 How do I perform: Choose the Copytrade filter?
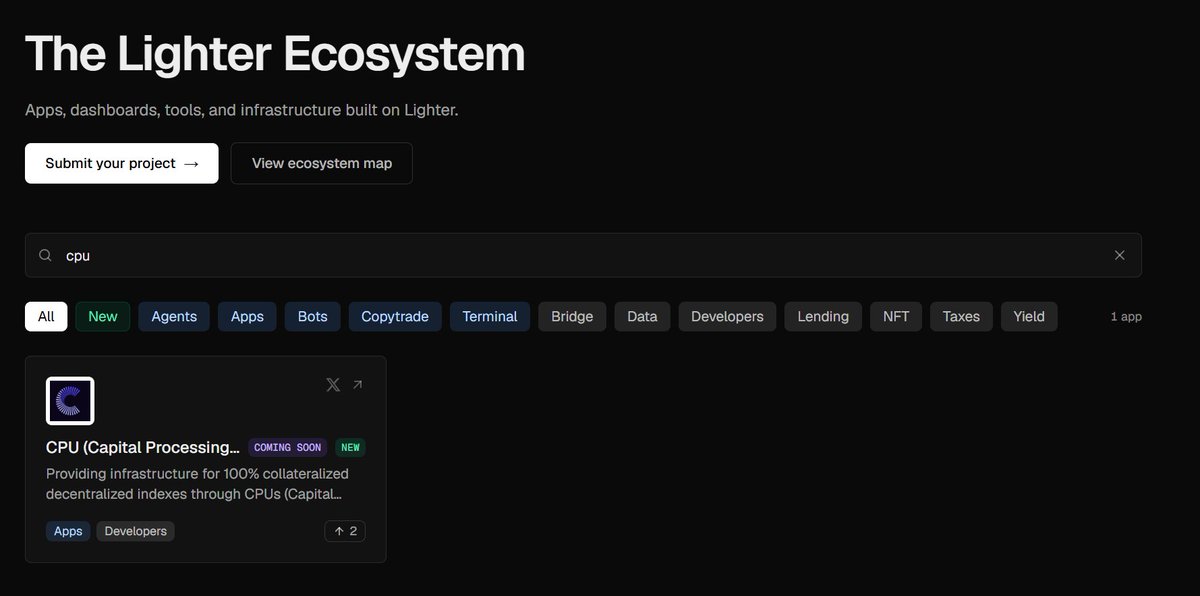pyautogui.click(x=395, y=316)
